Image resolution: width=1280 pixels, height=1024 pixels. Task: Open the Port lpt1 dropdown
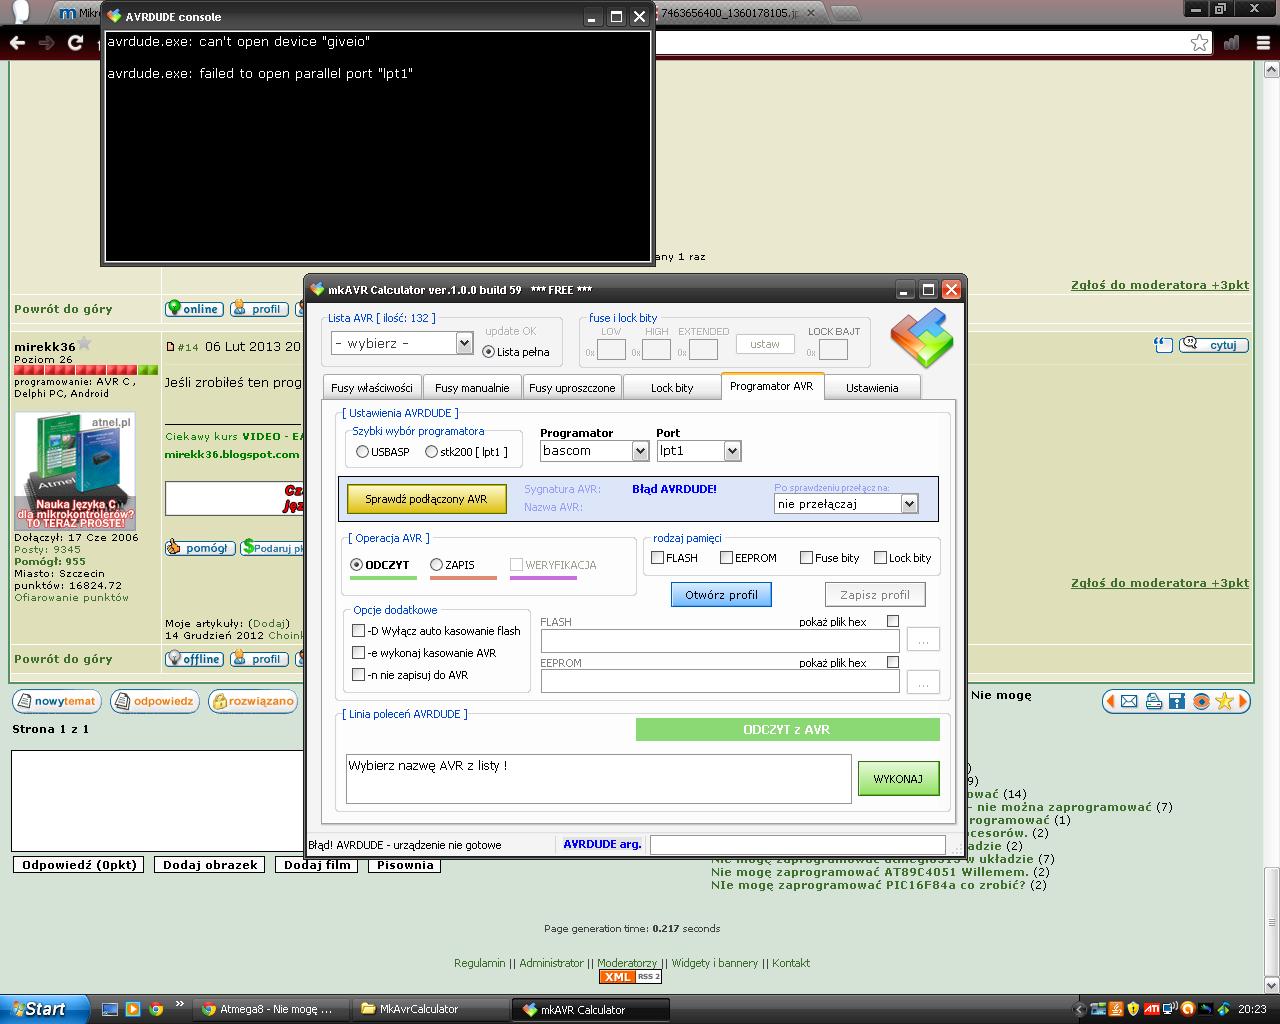[698, 451]
